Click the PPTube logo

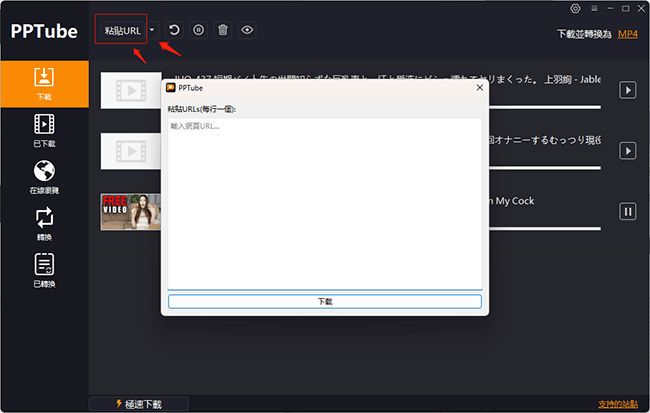tap(44, 31)
